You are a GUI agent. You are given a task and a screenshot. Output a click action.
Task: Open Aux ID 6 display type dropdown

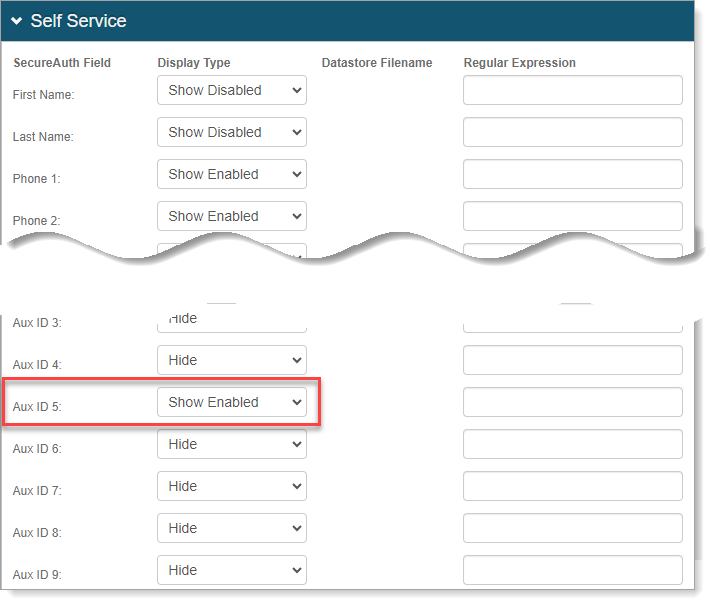[232, 444]
